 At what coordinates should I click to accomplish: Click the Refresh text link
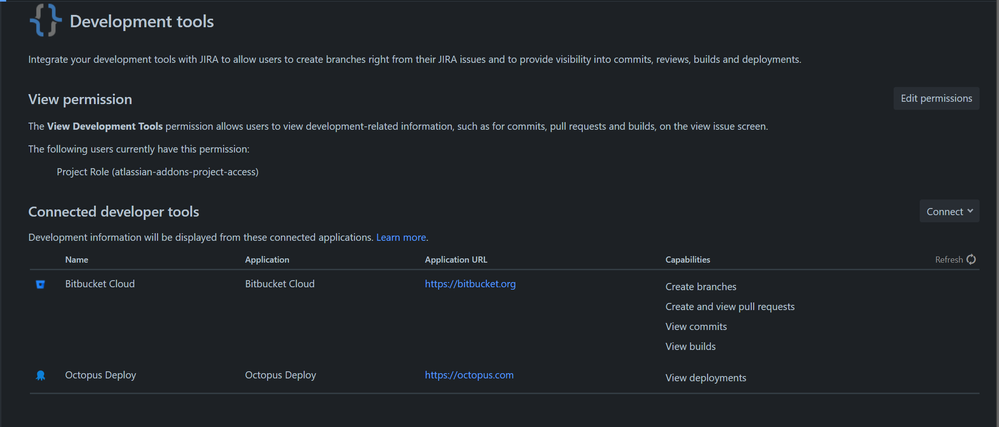[x=949, y=259]
